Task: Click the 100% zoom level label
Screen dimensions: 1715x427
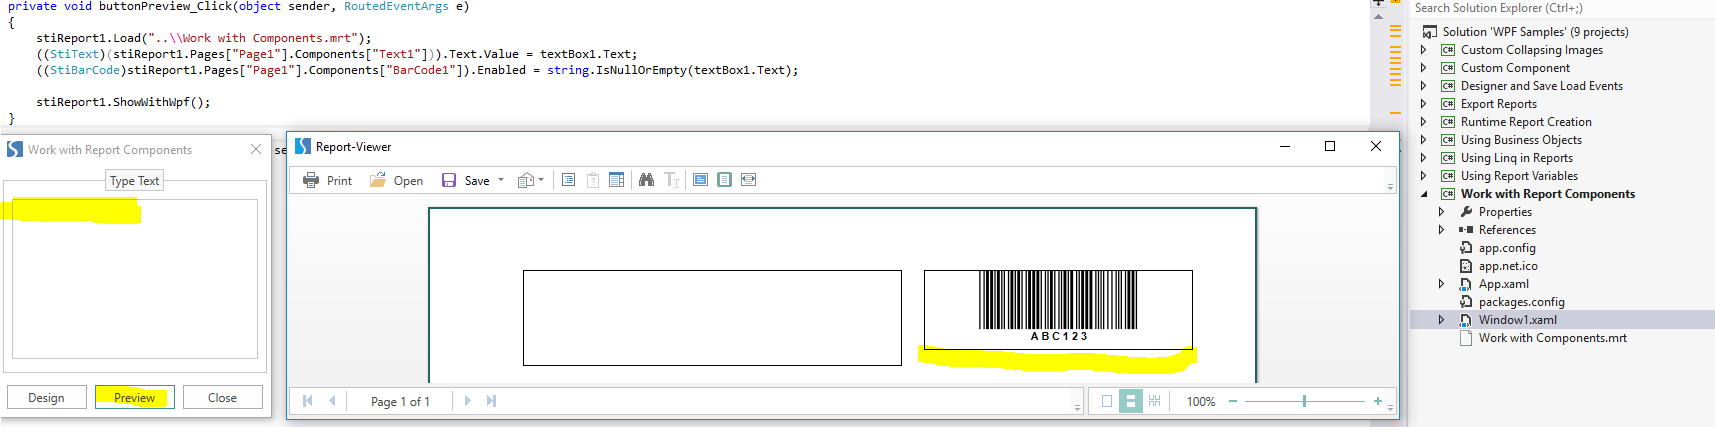Action: [1201, 402]
